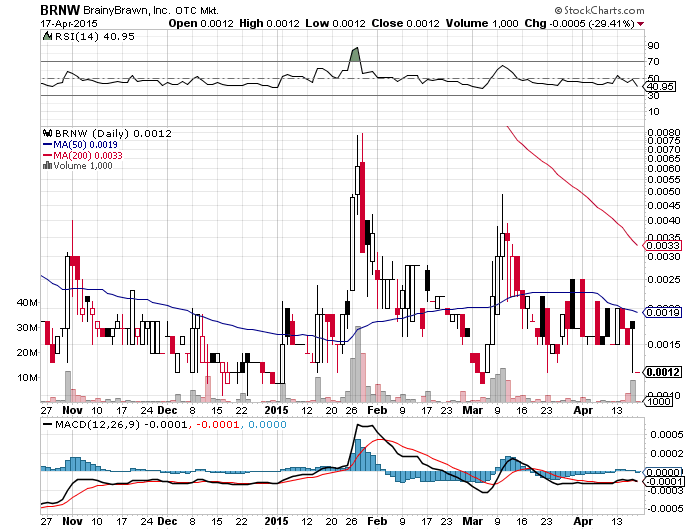700x530 pixels.
Task: Click the 1000 volume tag
Action: pyautogui.click(x=658, y=401)
